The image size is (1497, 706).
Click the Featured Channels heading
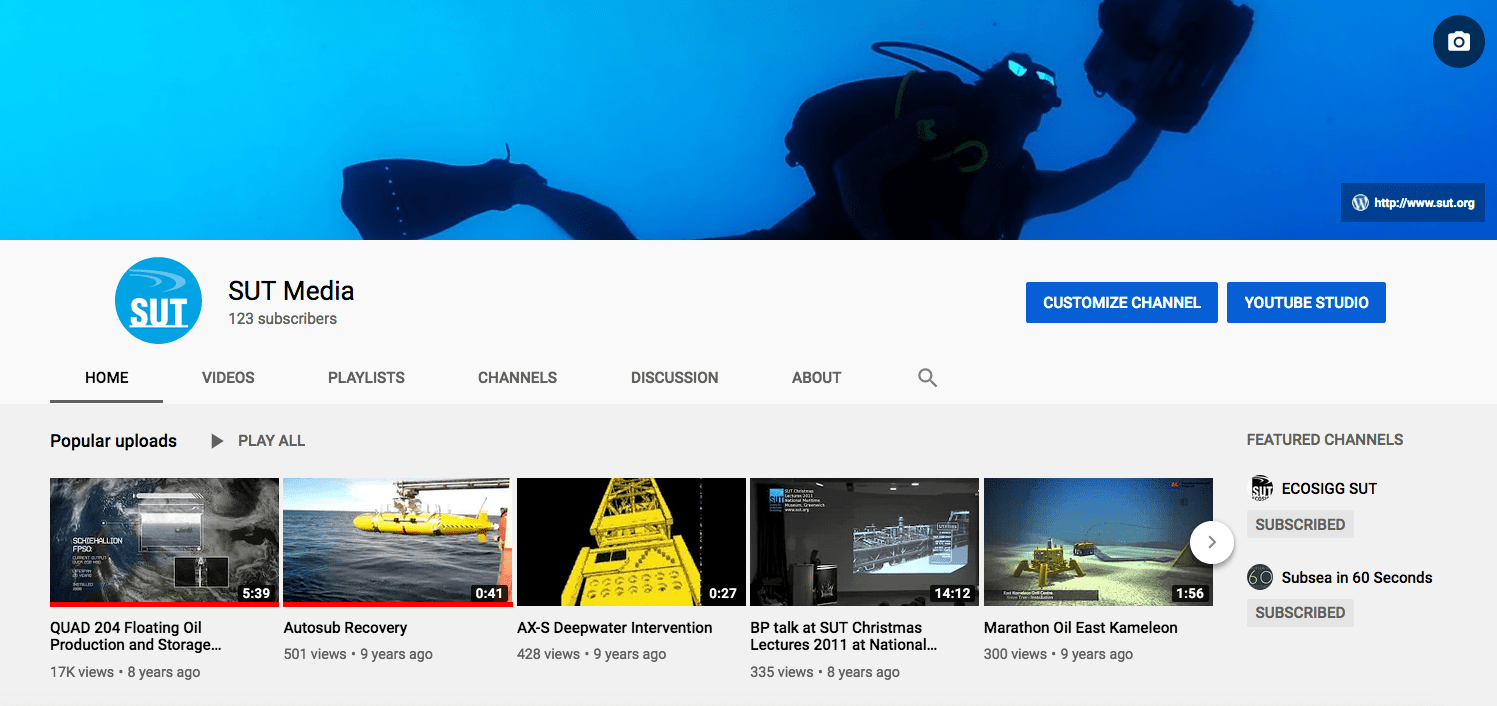1325,440
